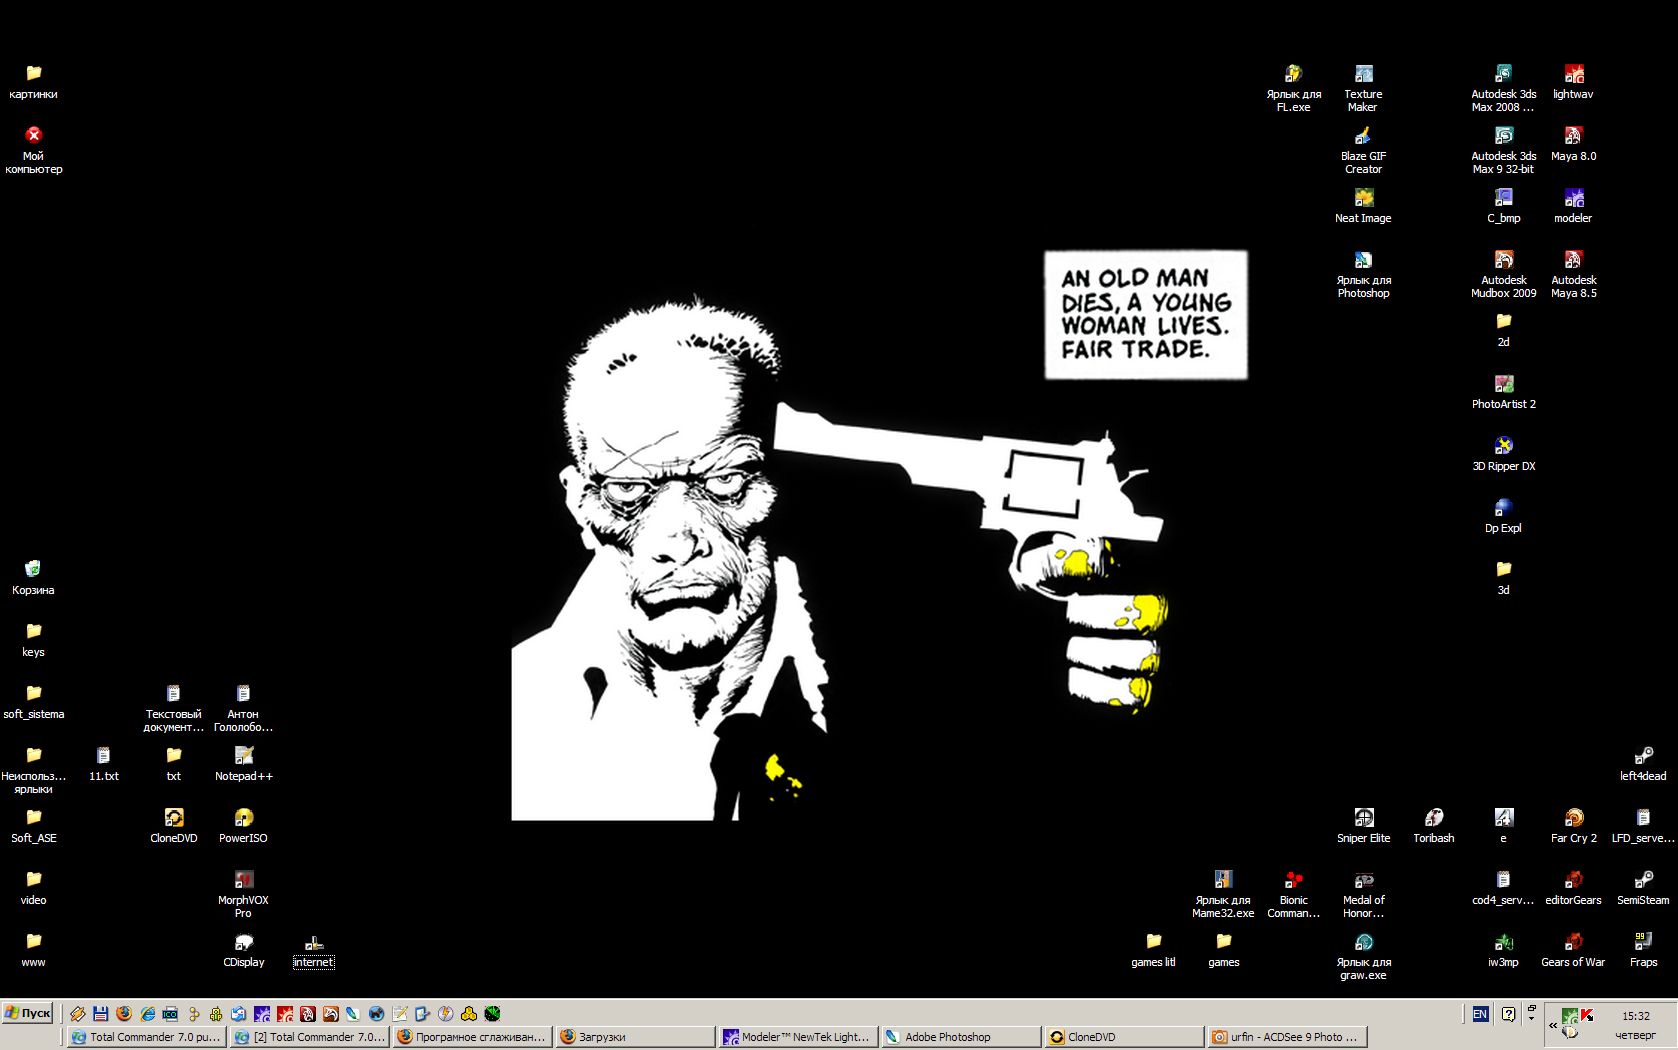Select the lightwav shortcut icon

point(1573,82)
